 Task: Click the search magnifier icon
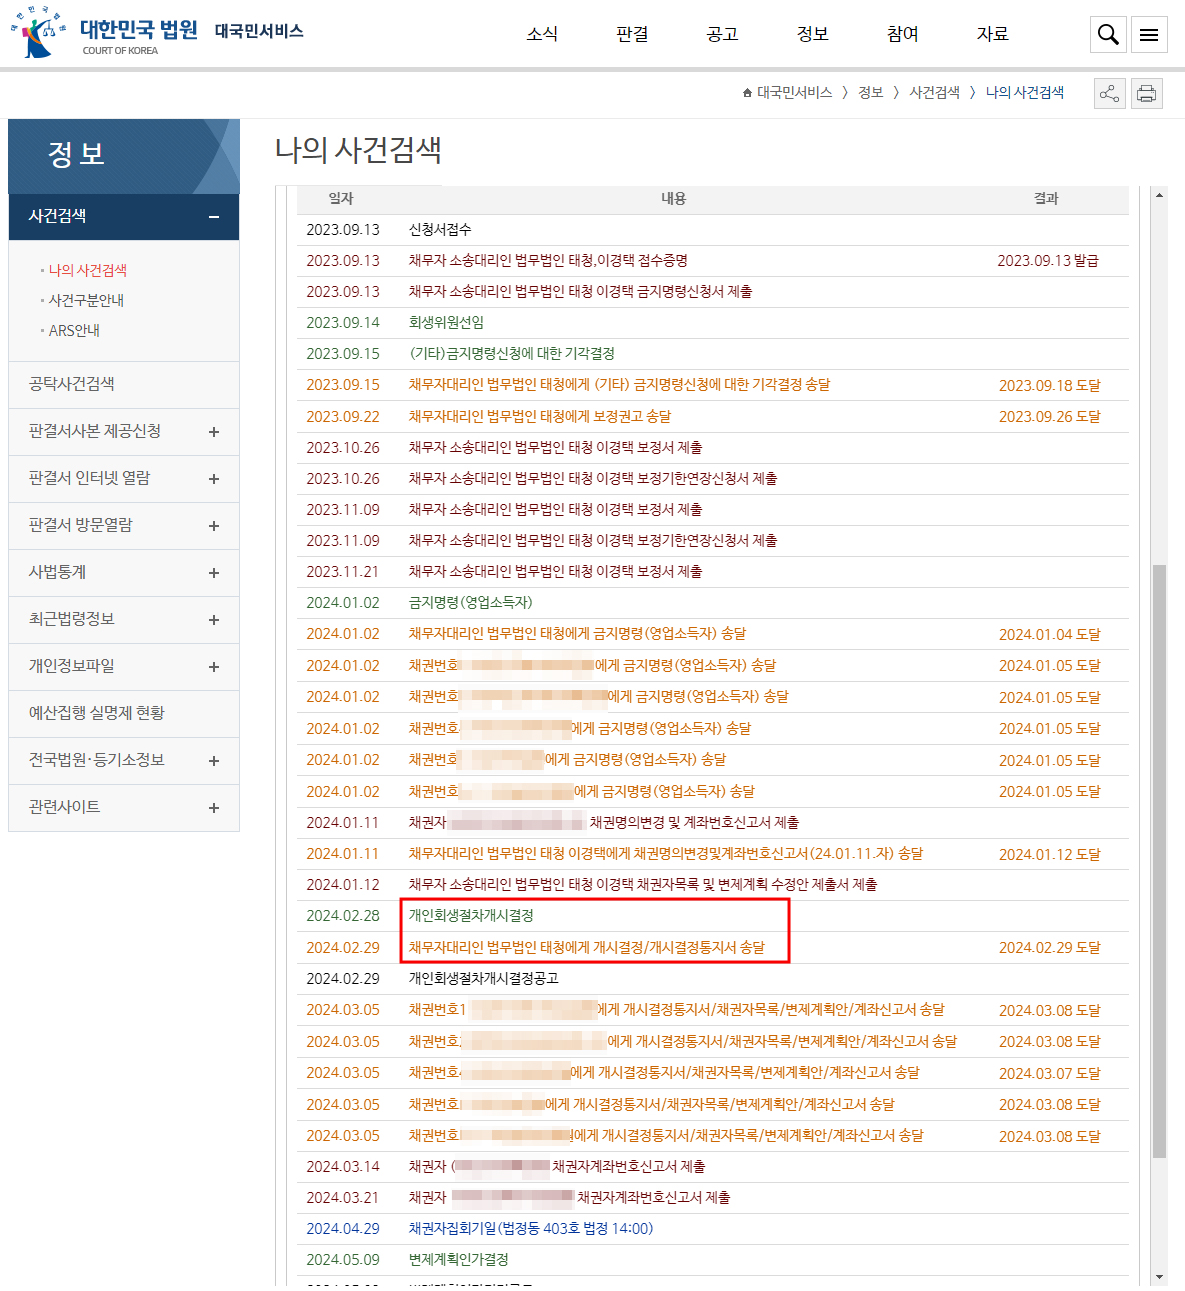point(1108,35)
